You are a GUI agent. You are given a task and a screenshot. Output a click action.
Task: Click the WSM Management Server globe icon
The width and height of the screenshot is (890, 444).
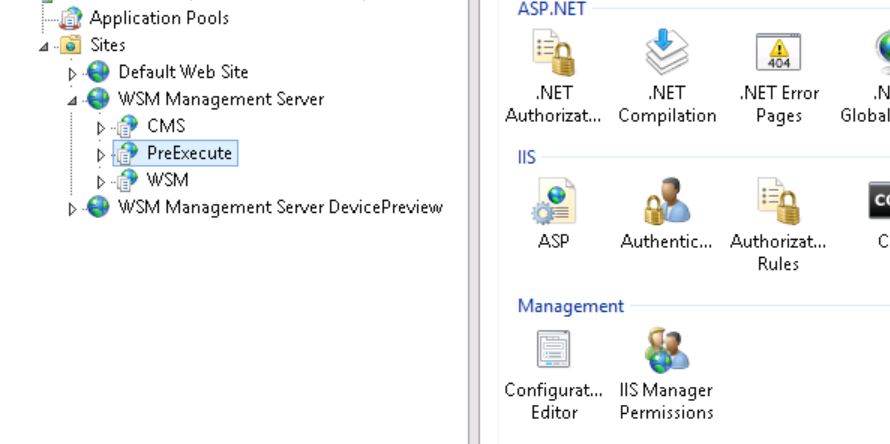coord(98,99)
